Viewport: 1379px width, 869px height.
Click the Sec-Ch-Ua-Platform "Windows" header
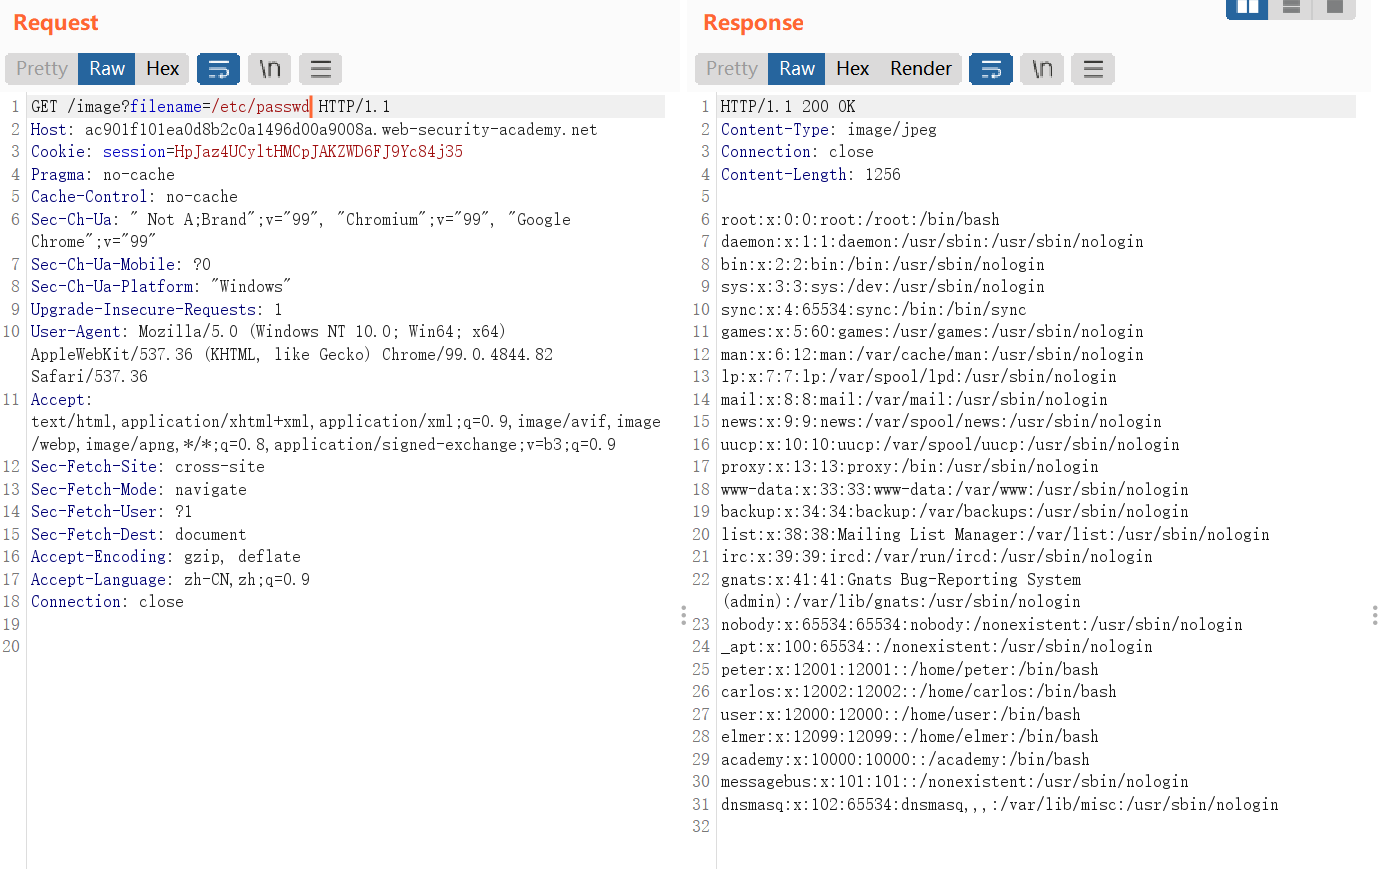[x=161, y=286]
